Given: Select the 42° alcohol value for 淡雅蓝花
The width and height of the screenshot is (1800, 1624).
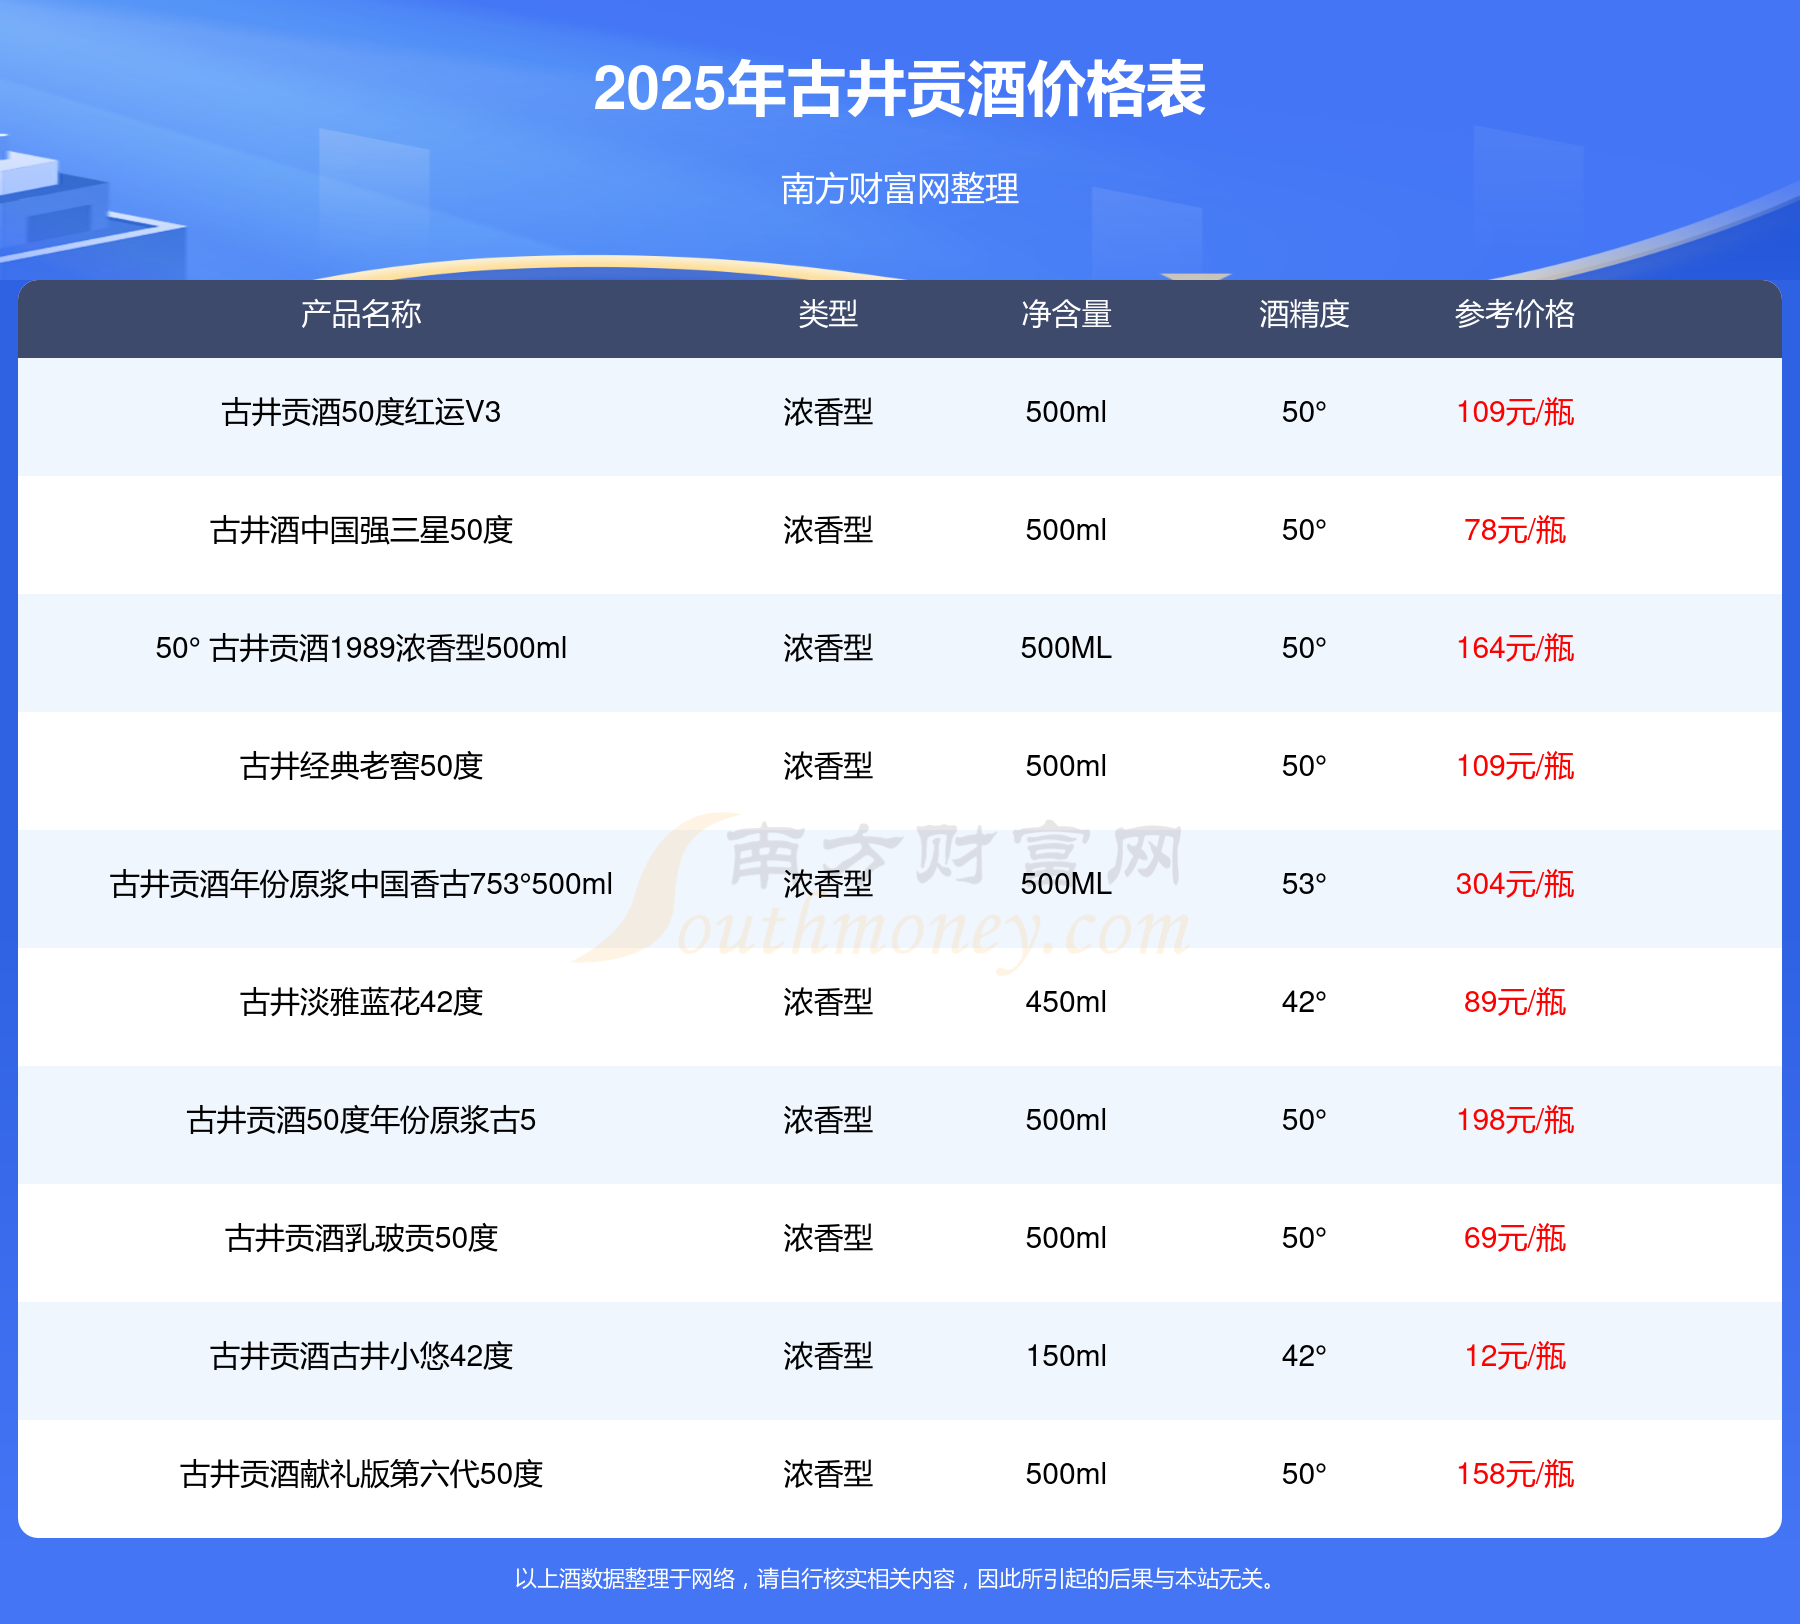Looking at the screenshot, I should click(1304, 1002).
